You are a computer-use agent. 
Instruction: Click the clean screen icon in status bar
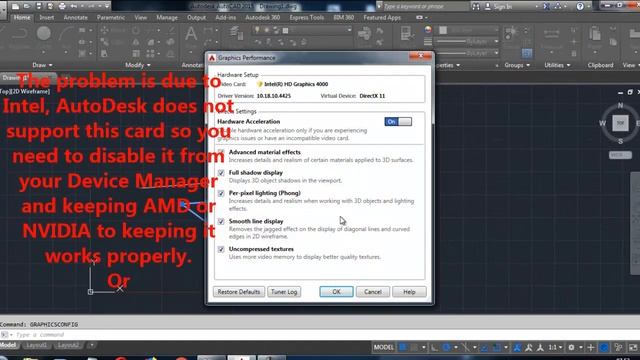(x=633, y=347)
